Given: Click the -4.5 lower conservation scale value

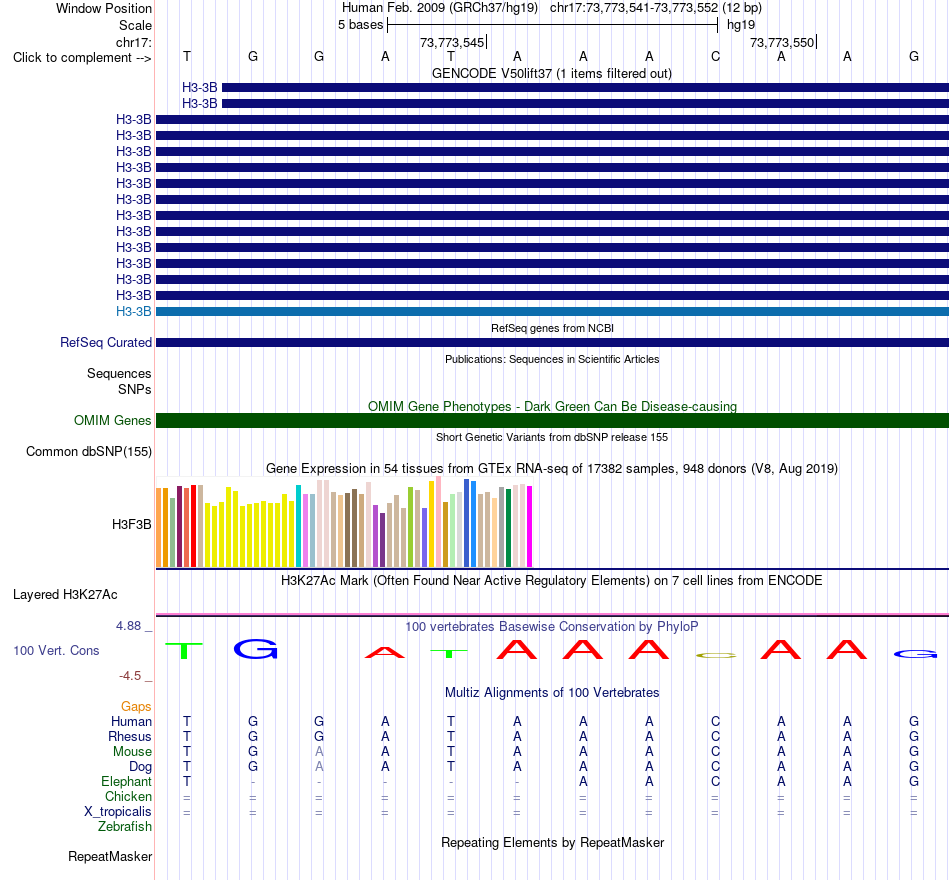Looking at the screenshot, I should point(129,676).
